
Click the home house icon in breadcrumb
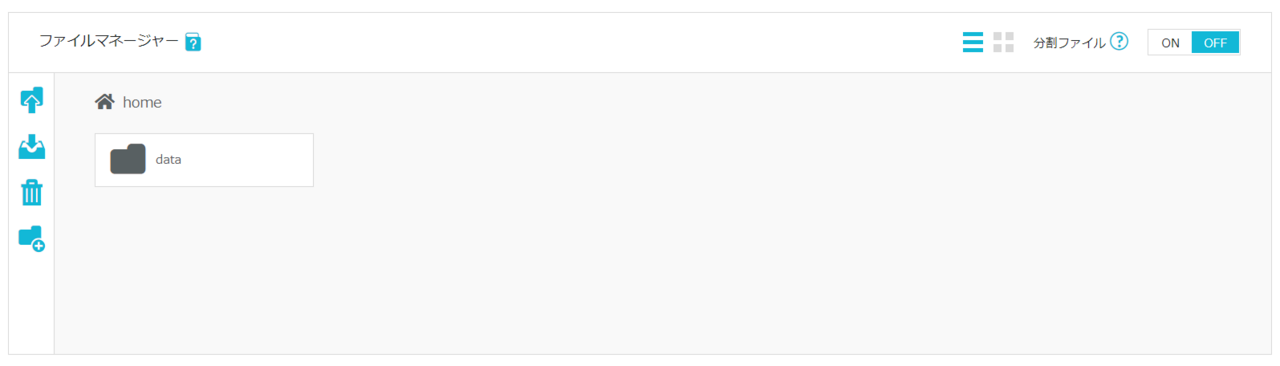[104, 101]
